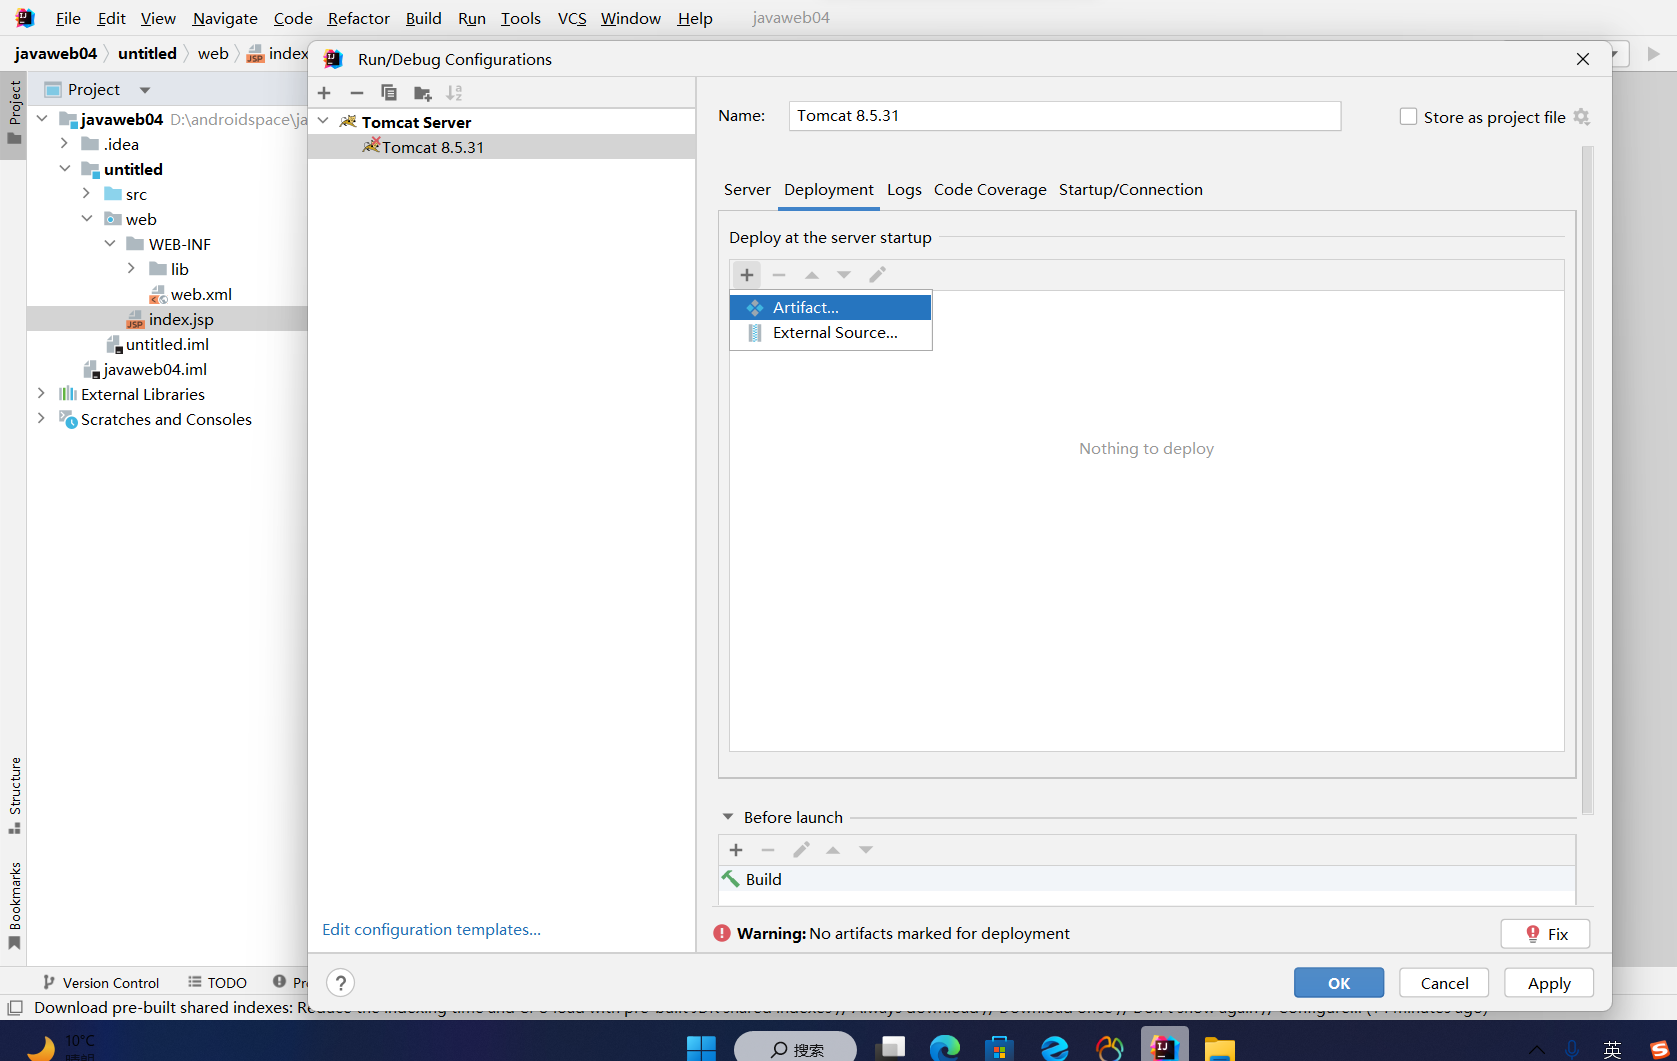This screenshot has width=1677, height=1061.
Task: Add new configuration with plus icon
Action: coord(324,93)
